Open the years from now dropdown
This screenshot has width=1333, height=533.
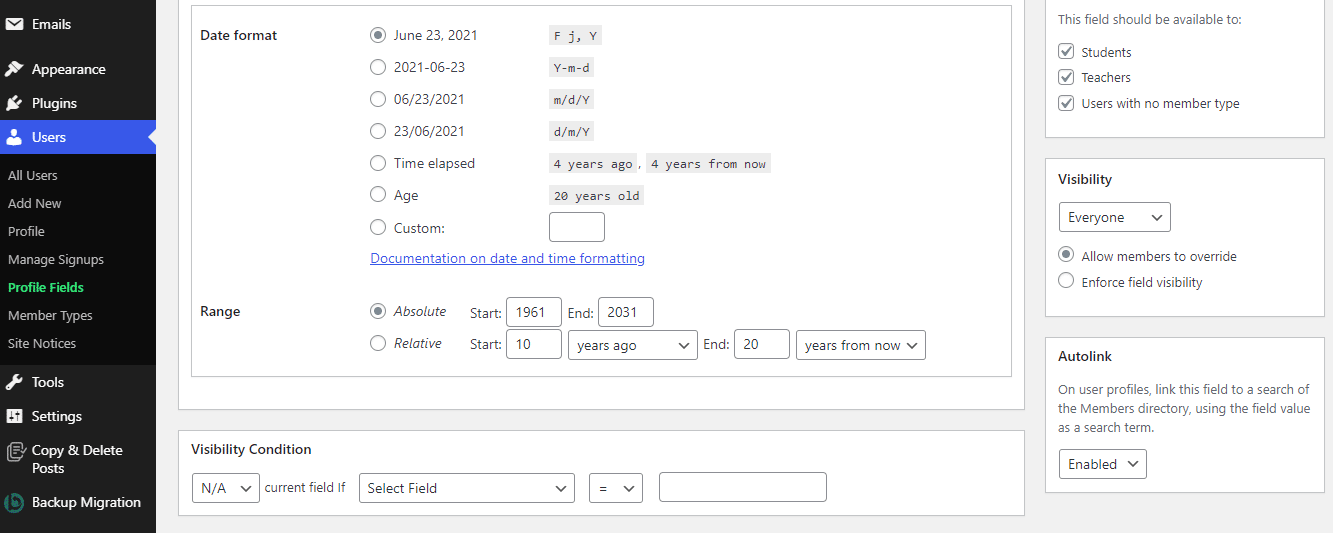click(860, 345)
